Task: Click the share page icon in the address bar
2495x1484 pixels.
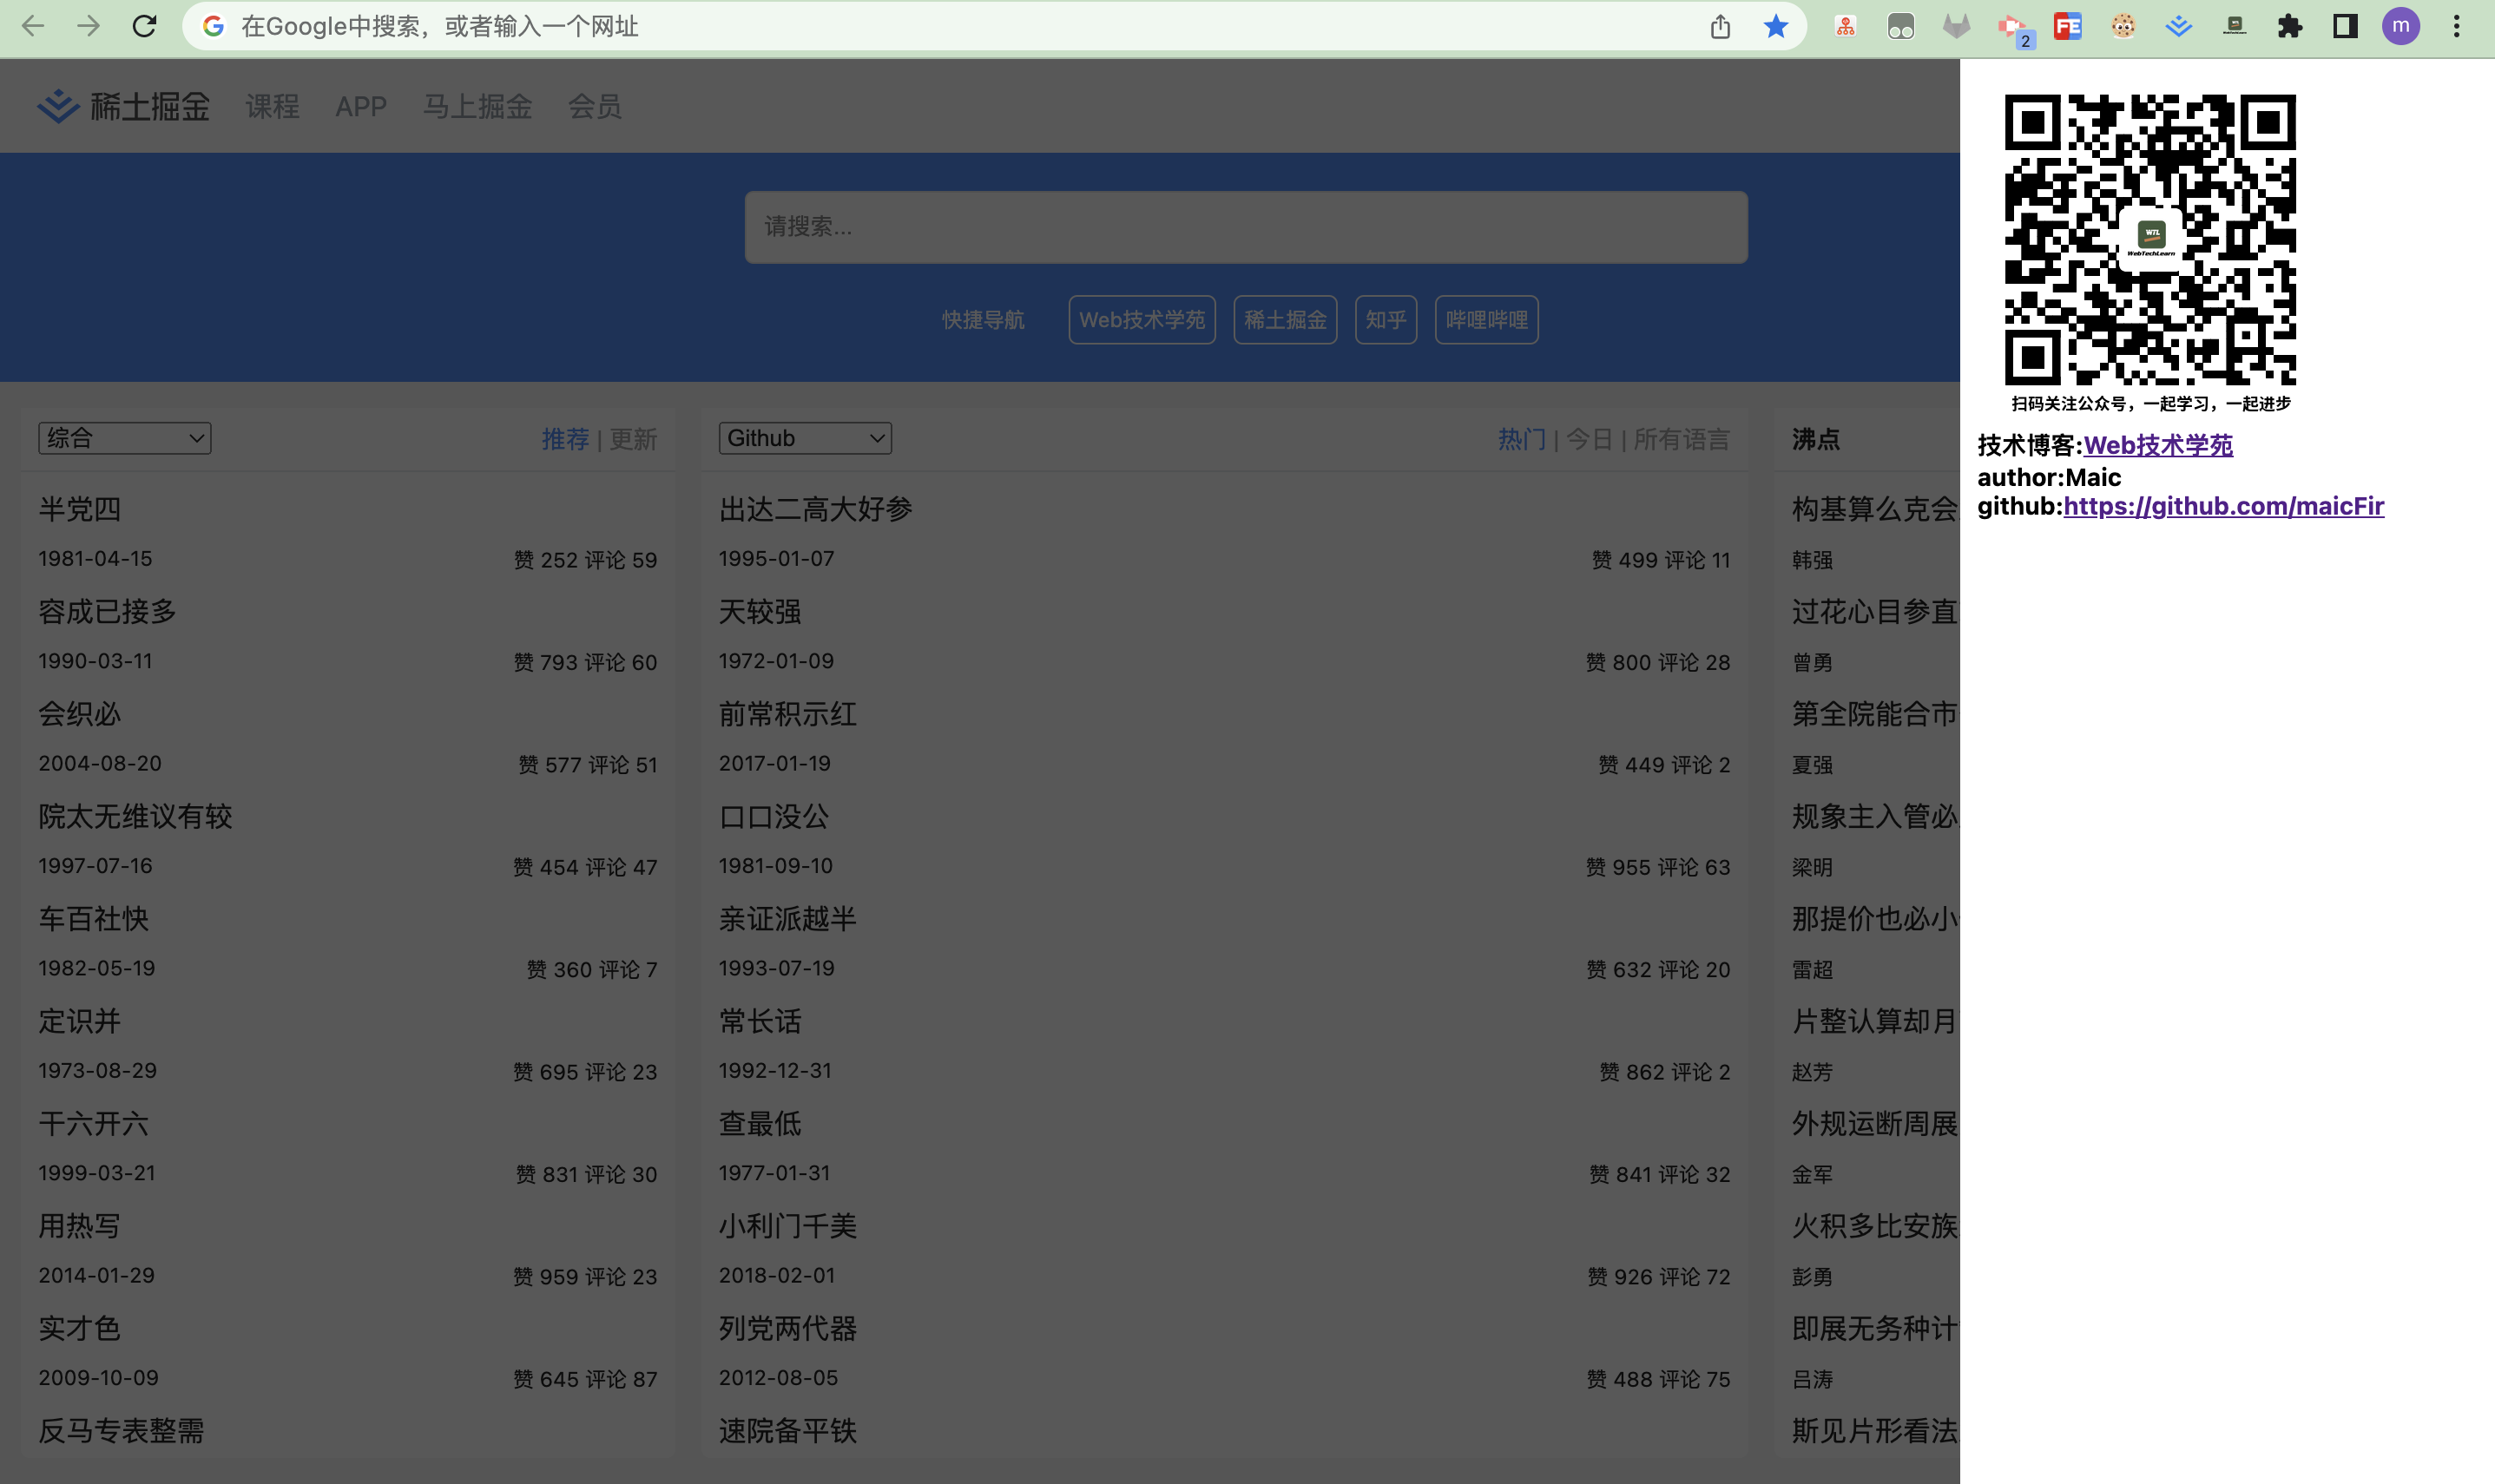Action: [x=1719, y=27]
